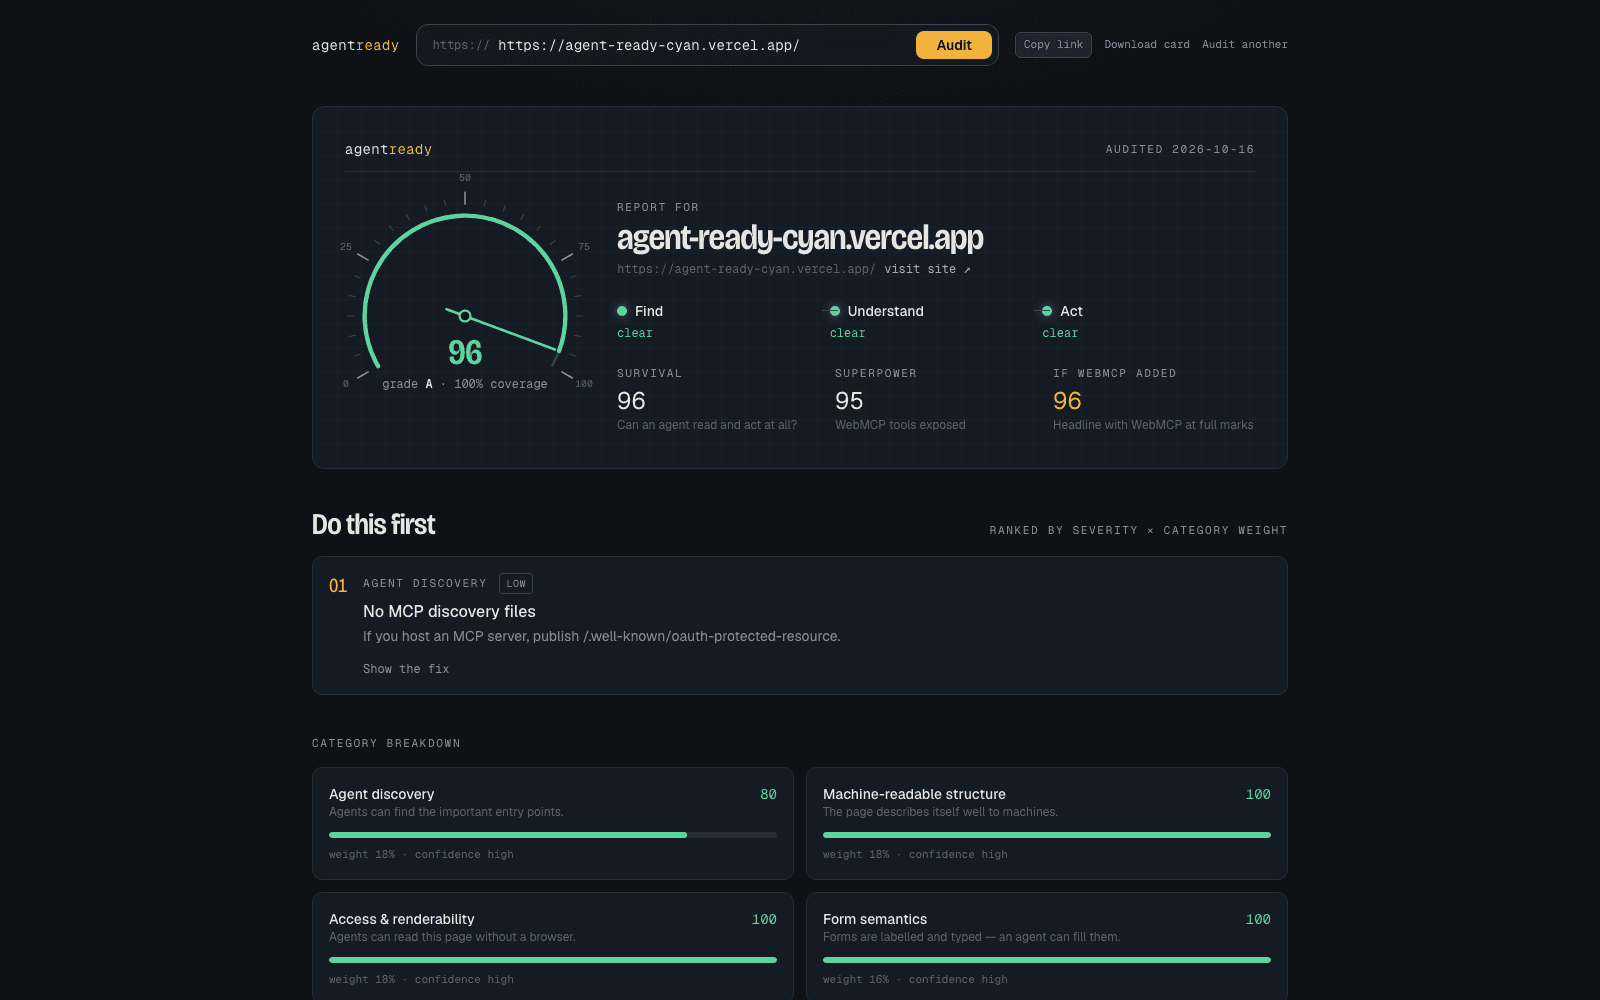Image resolution: width=1600 pixels, height=1000 pixels.
Task: Click the score gauge needle hub
Action: [465, 316]
